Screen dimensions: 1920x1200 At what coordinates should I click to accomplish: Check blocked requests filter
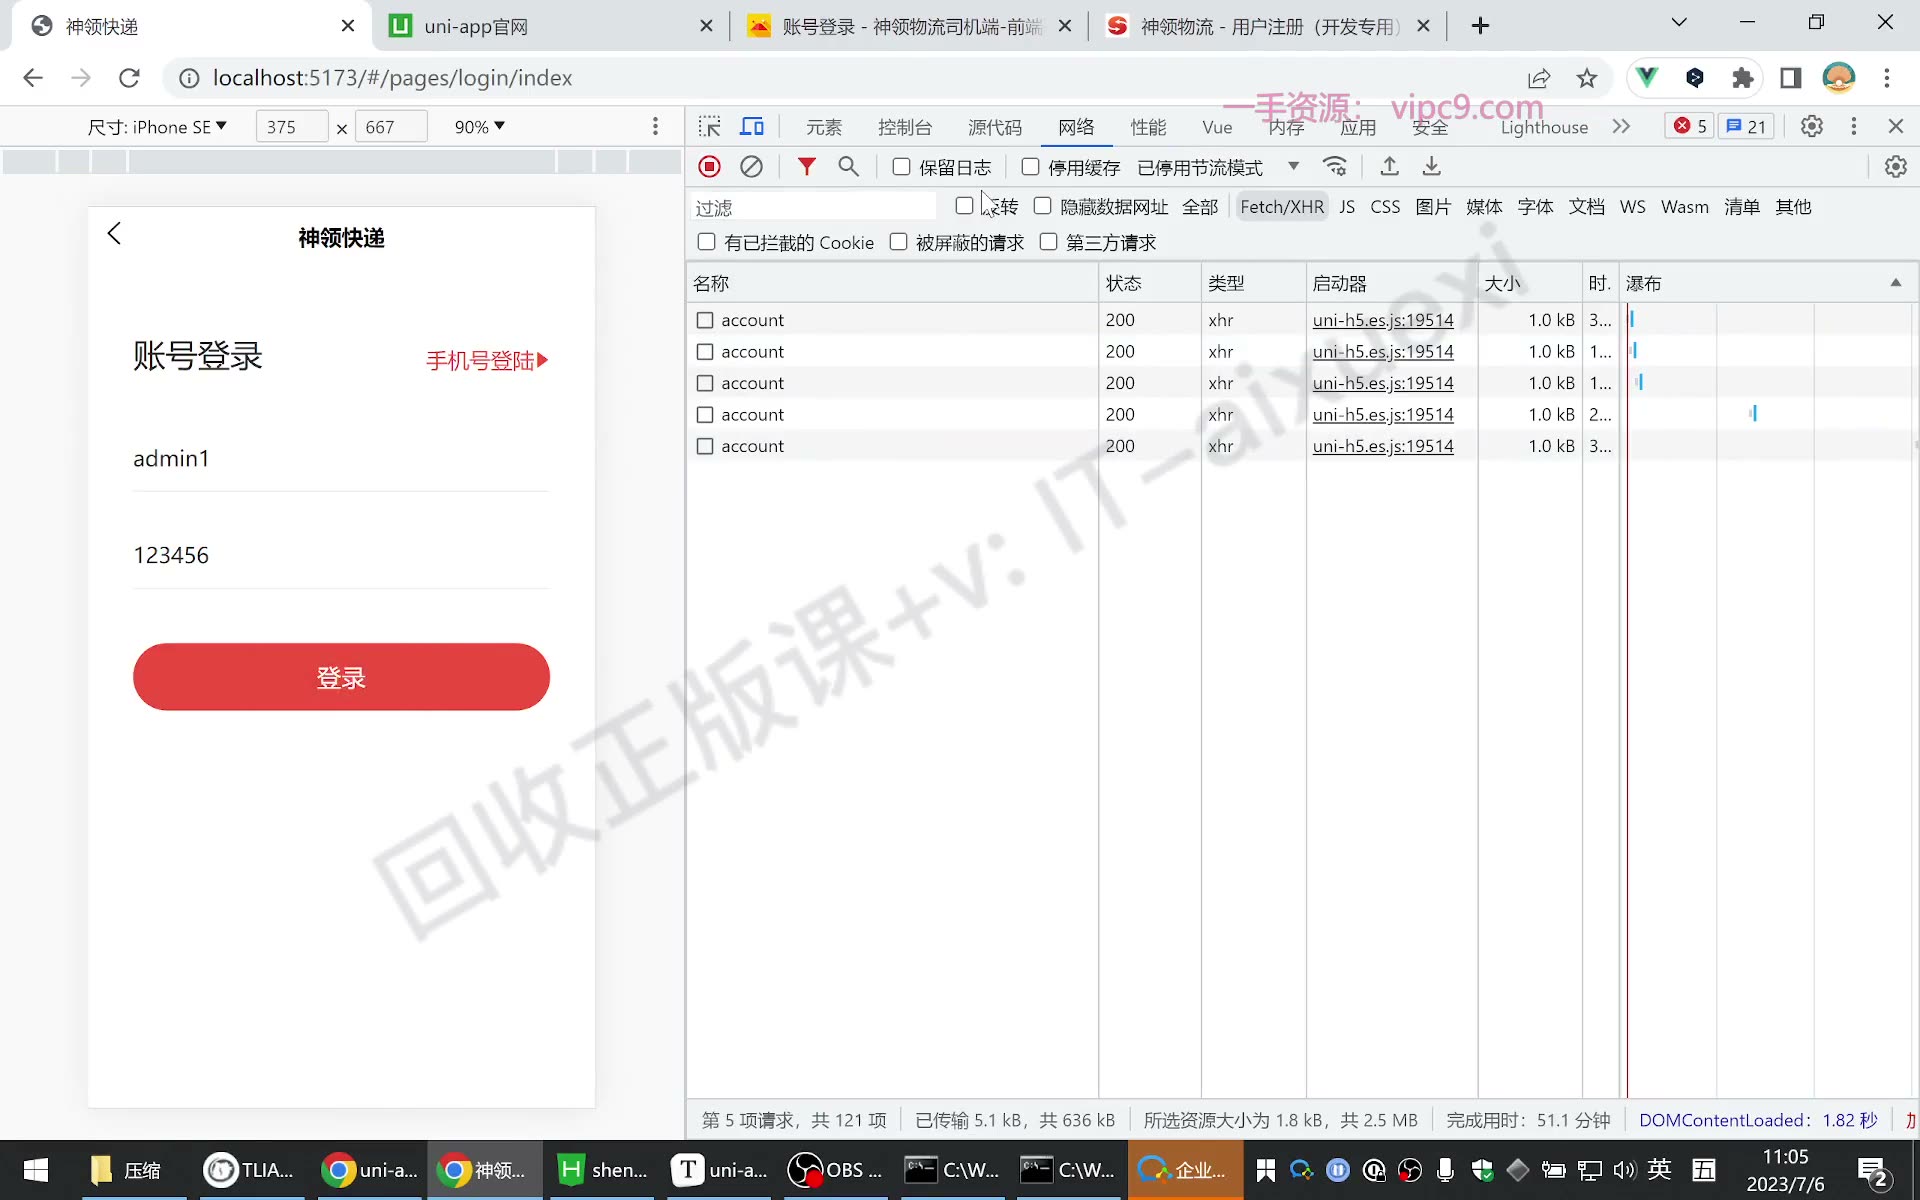pos(898,242)
